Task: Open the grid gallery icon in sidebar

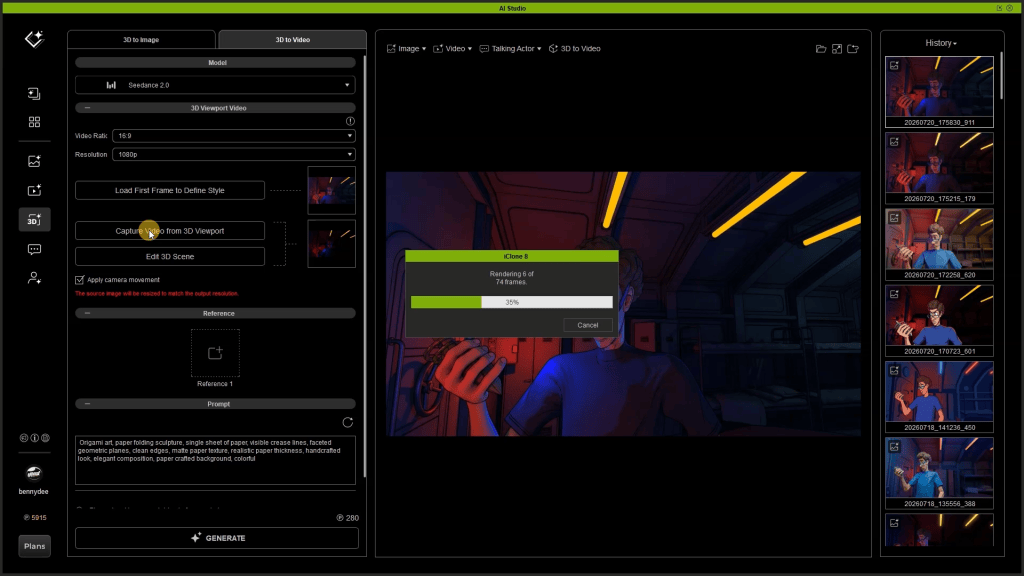Action: (x=34, y=122)
